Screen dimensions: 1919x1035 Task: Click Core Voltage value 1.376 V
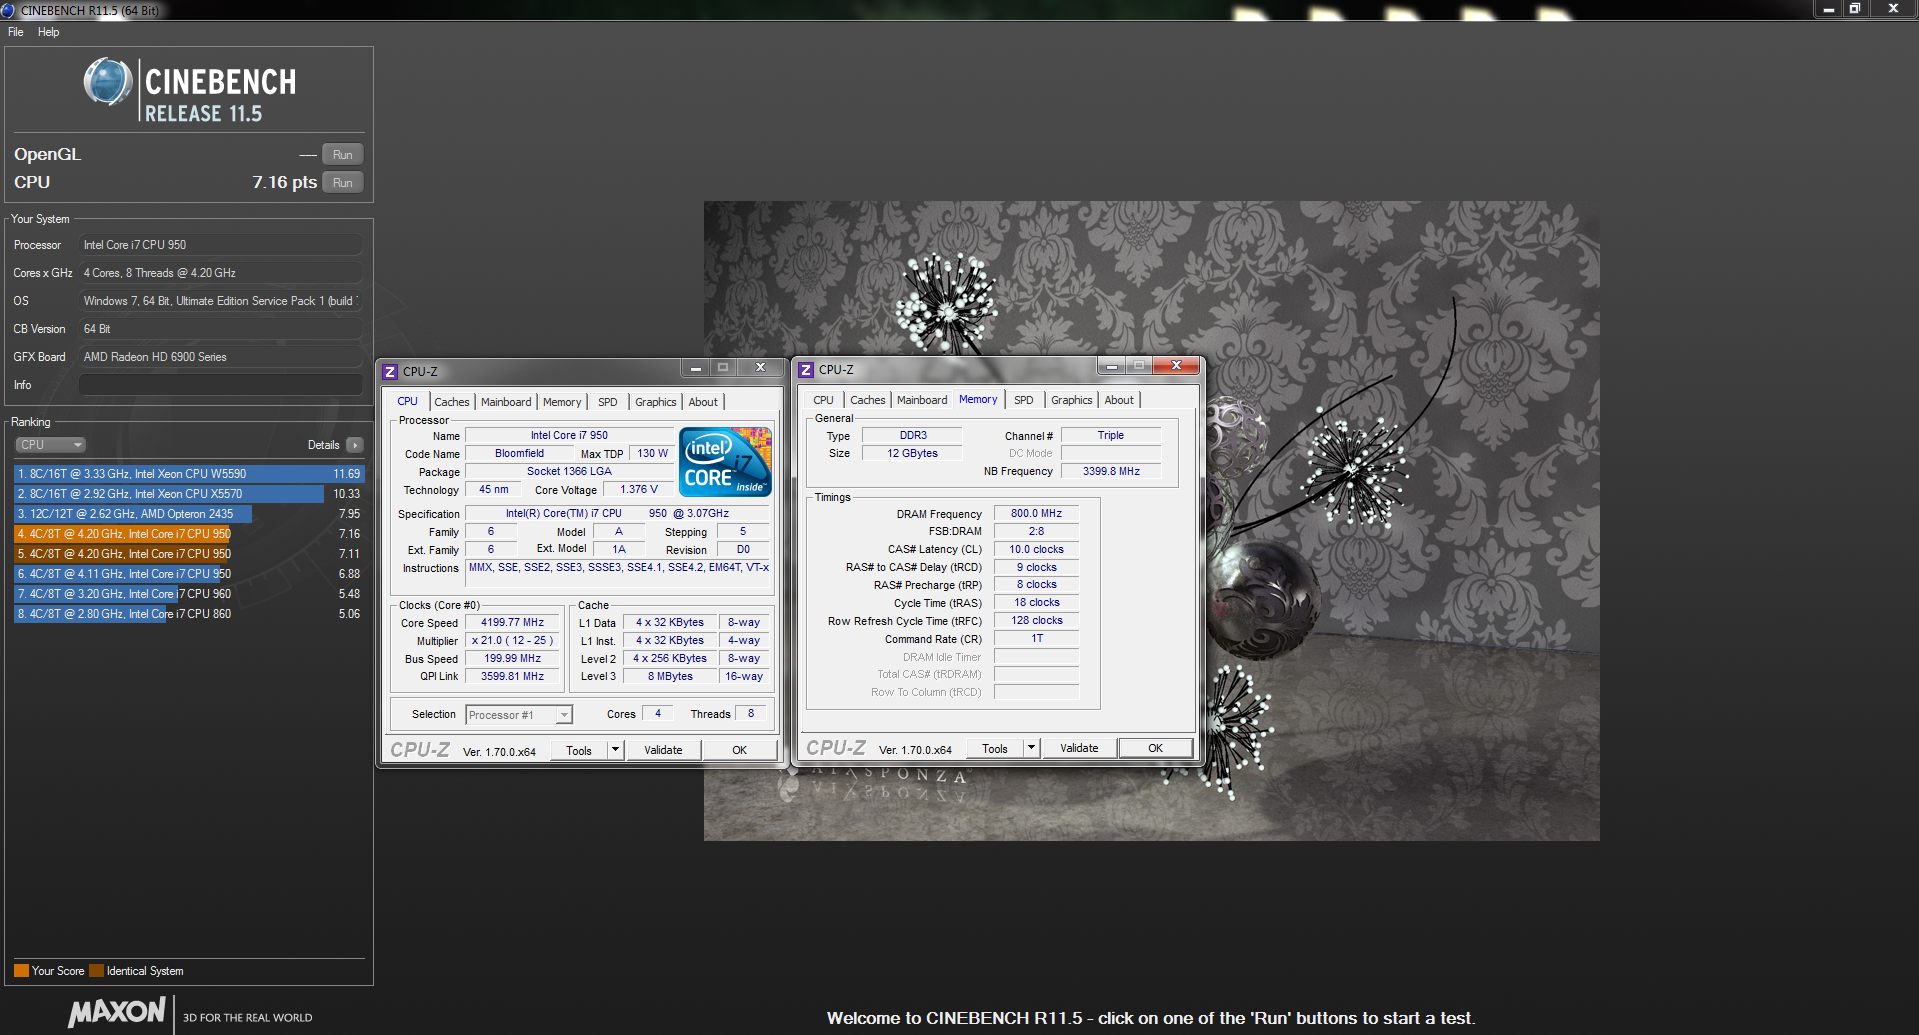tap(639, 490)
